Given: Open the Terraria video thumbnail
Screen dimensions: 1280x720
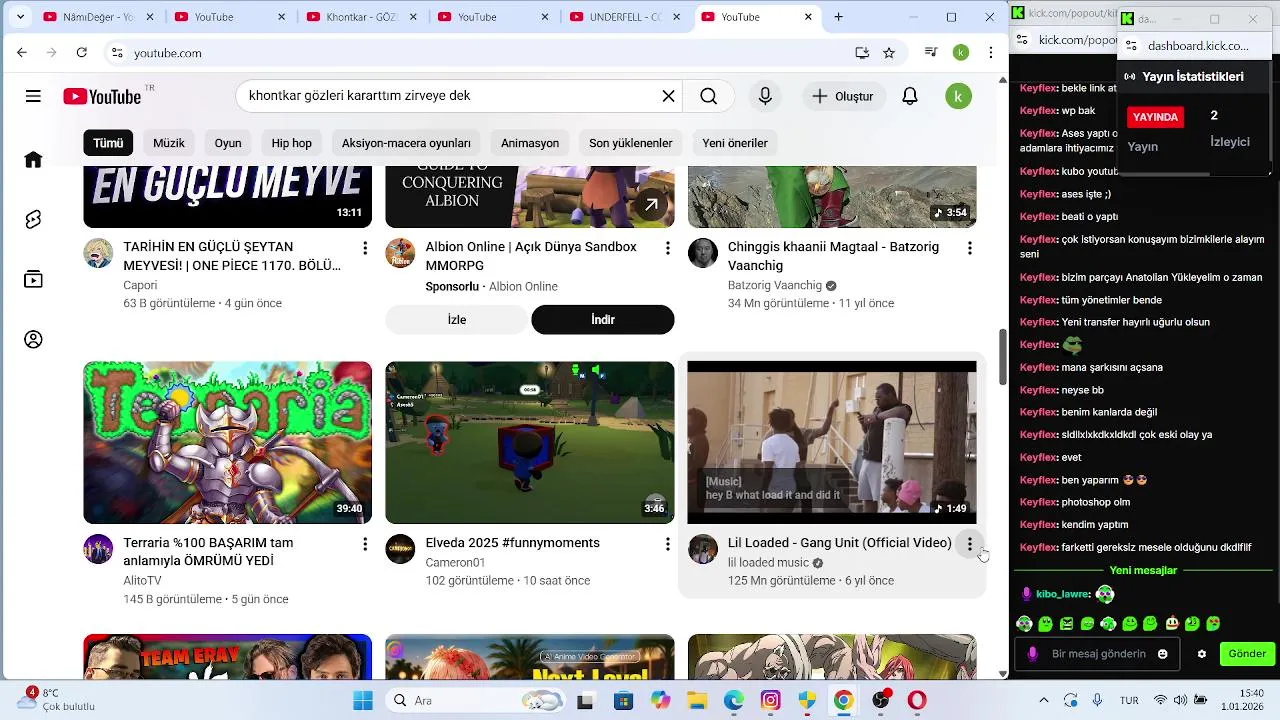Looking at the screenshot, I should 228,443.
